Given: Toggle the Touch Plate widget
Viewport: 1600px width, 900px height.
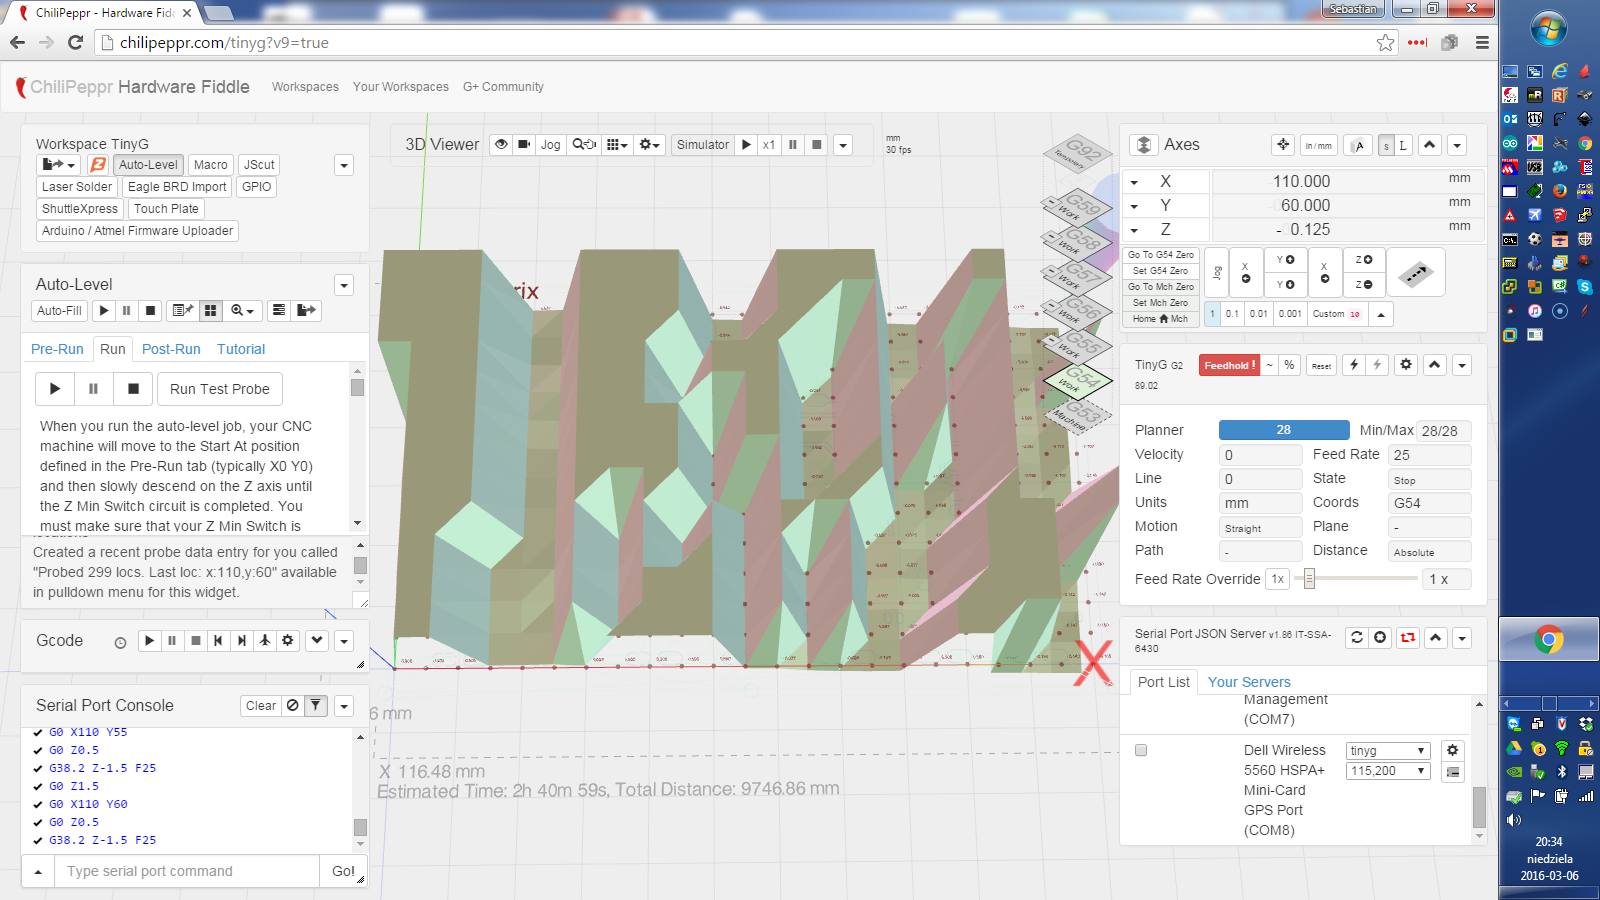Looking at the screenshot, I should point(166,209).
